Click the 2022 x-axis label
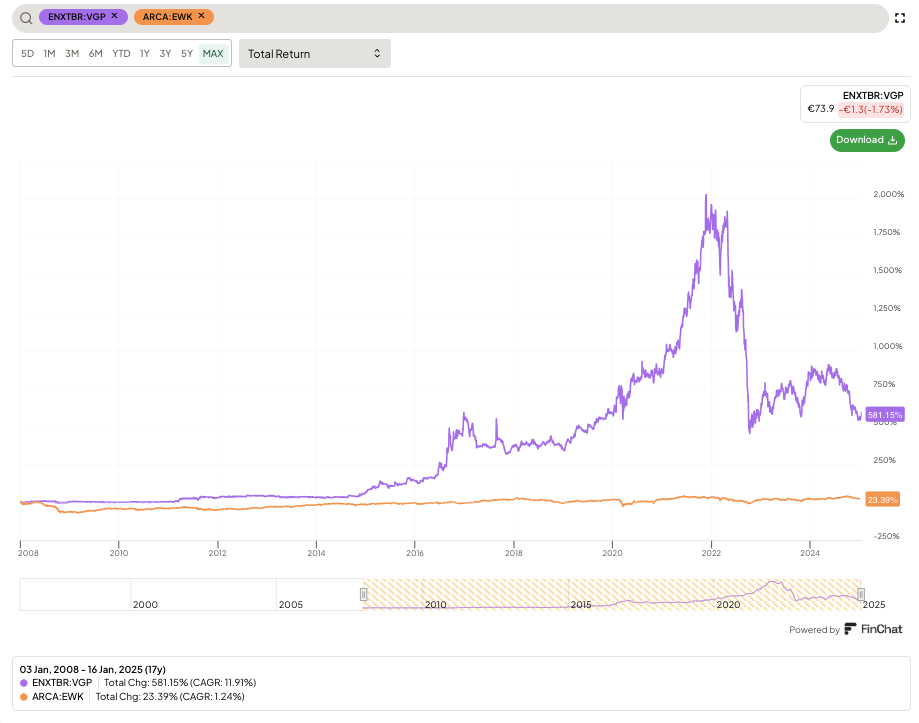The image size is (919, 723). tap(712, 553)
